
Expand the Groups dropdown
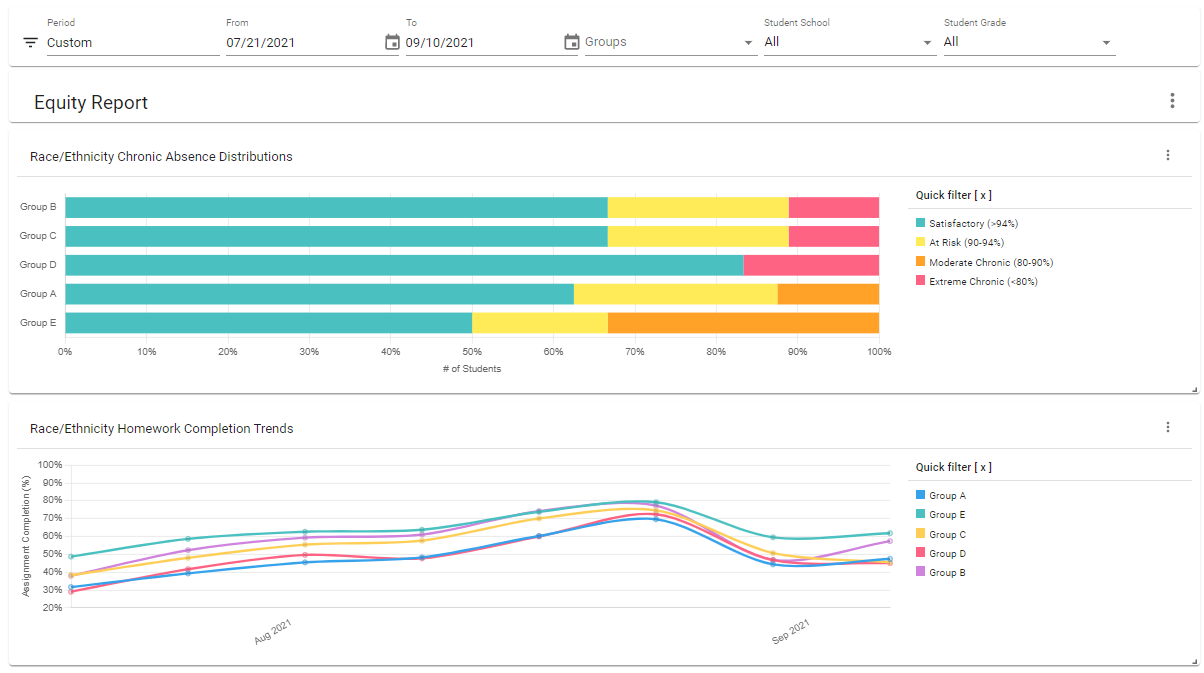pos(669,42)
